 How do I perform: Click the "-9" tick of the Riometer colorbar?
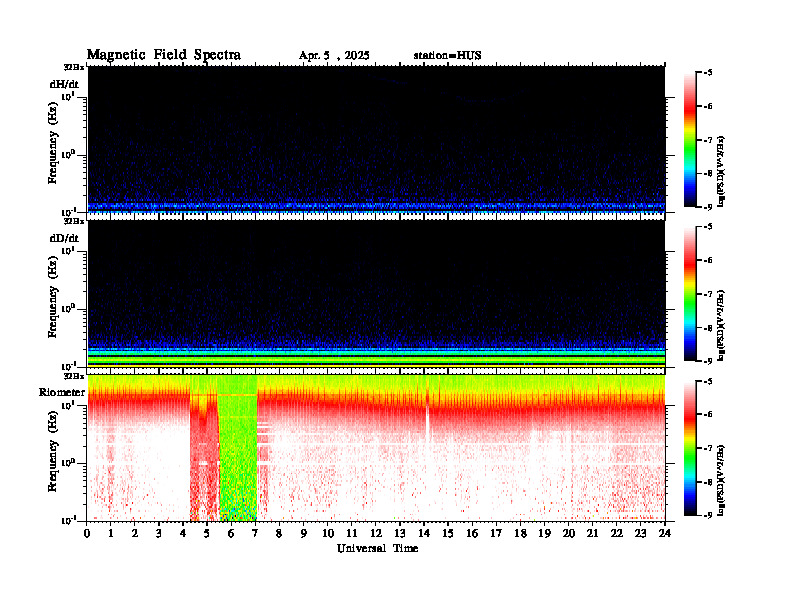point(708,515)
